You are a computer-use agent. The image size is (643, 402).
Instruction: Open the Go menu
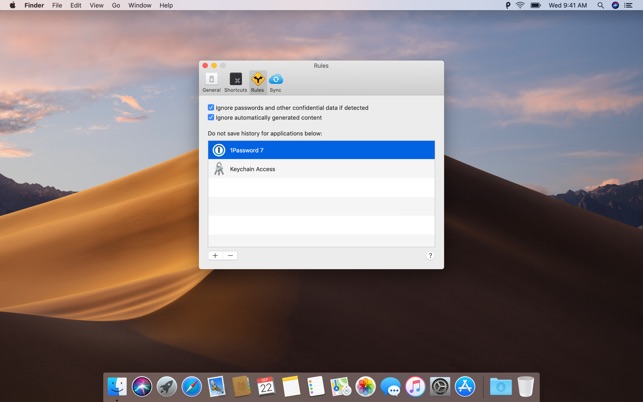[x=116, y=5]
